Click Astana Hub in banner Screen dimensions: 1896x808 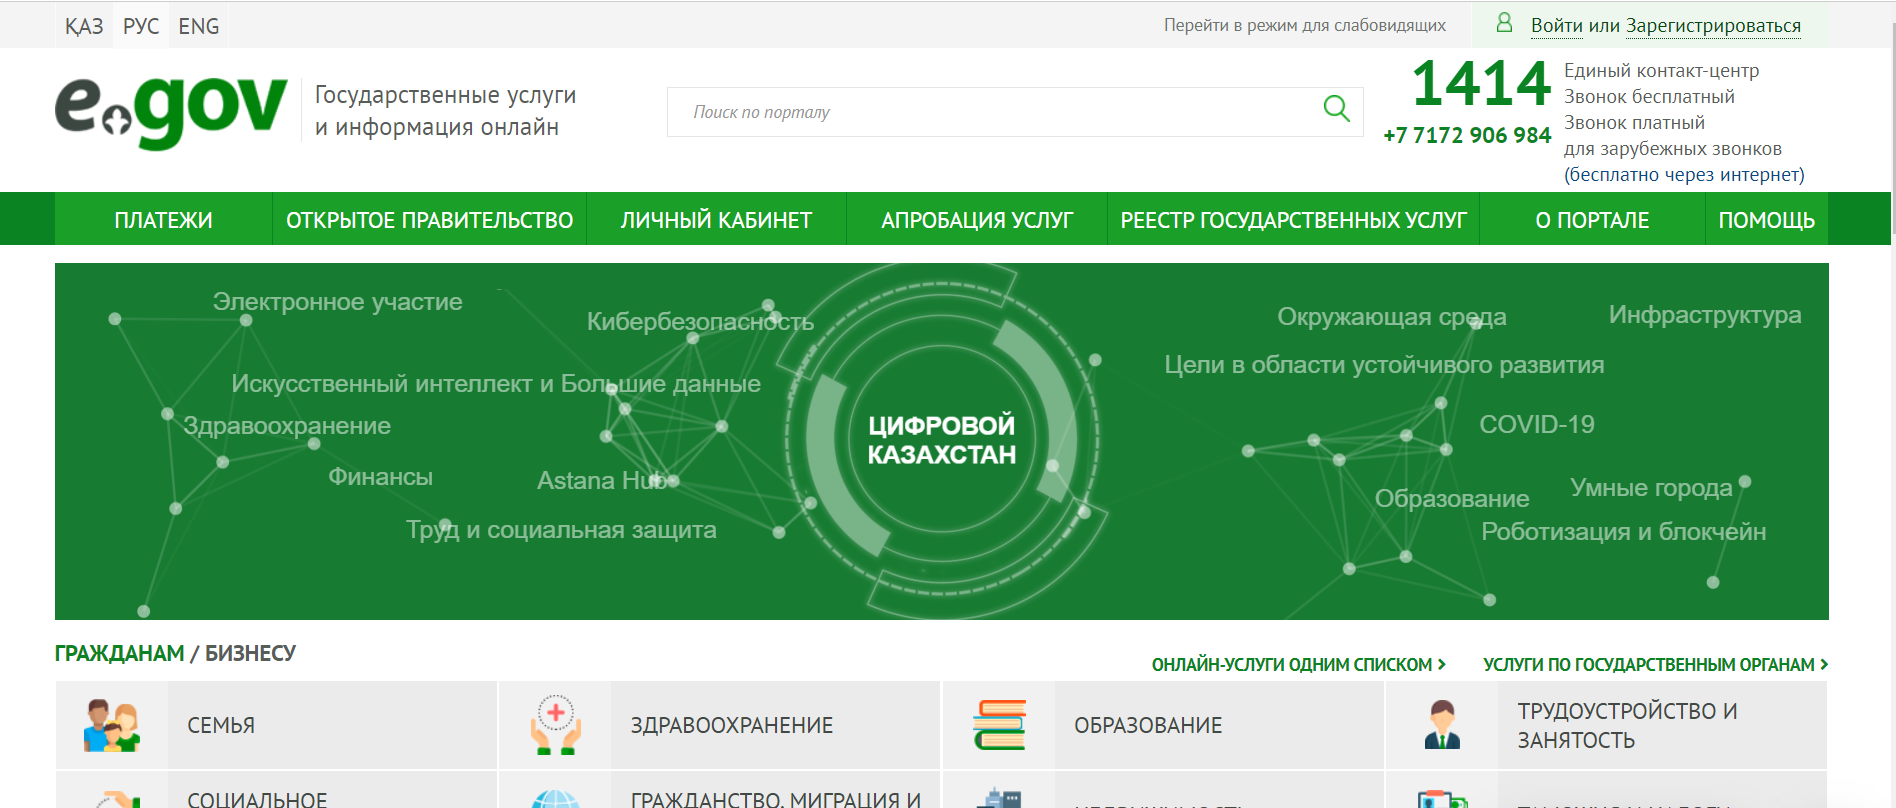point(602,481)
